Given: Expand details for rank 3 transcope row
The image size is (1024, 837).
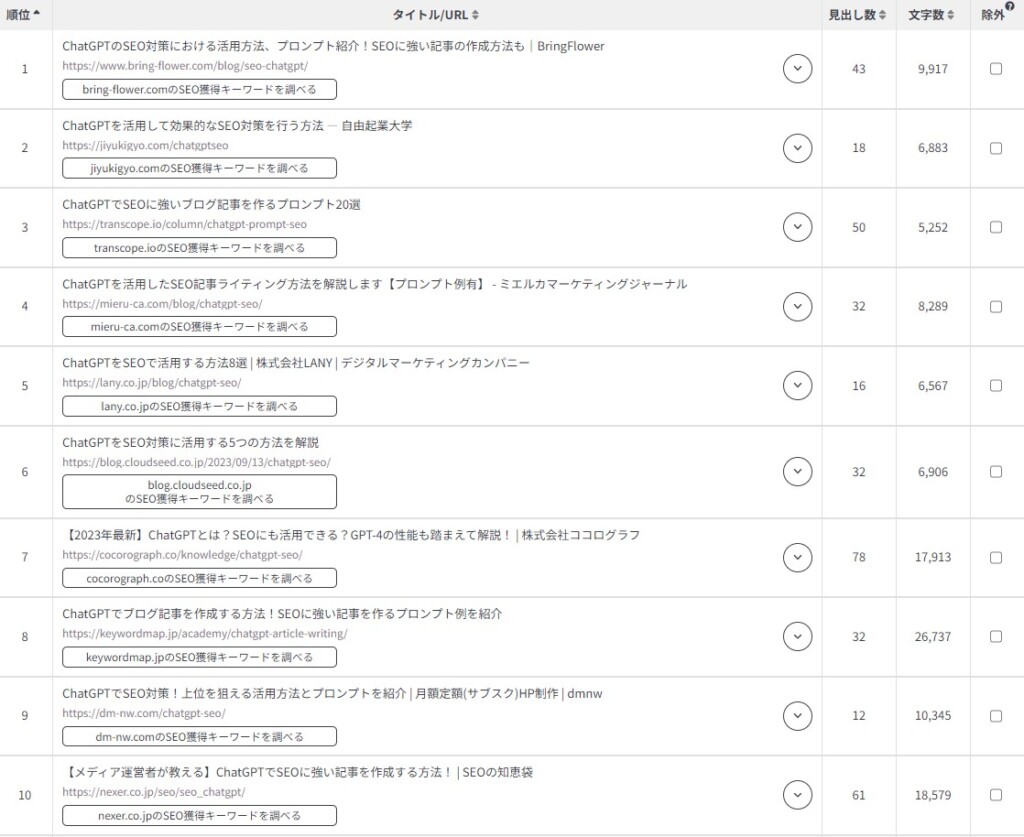Looking at the screenshot, I should (x=797, y=227).
